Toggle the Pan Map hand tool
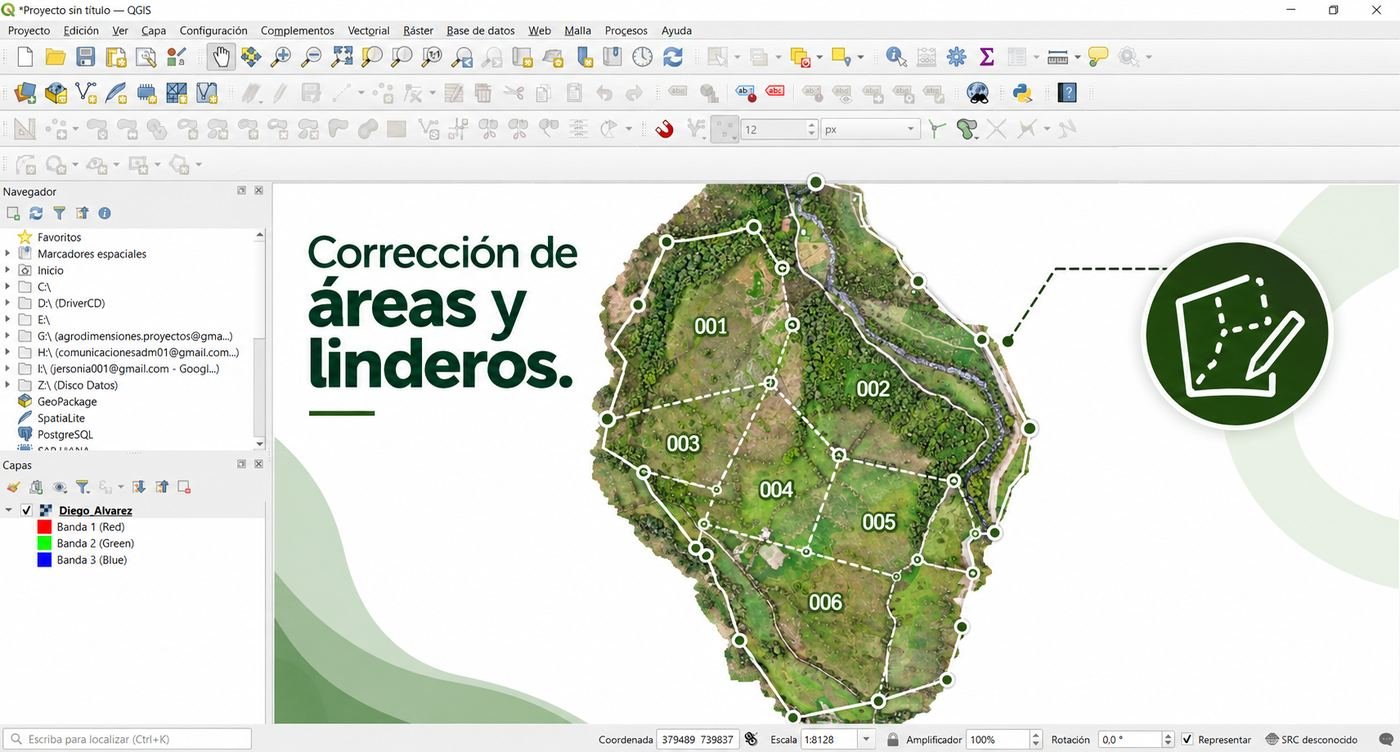The width and height of the screenshot is (1400, 752). [x=221, y=57]
